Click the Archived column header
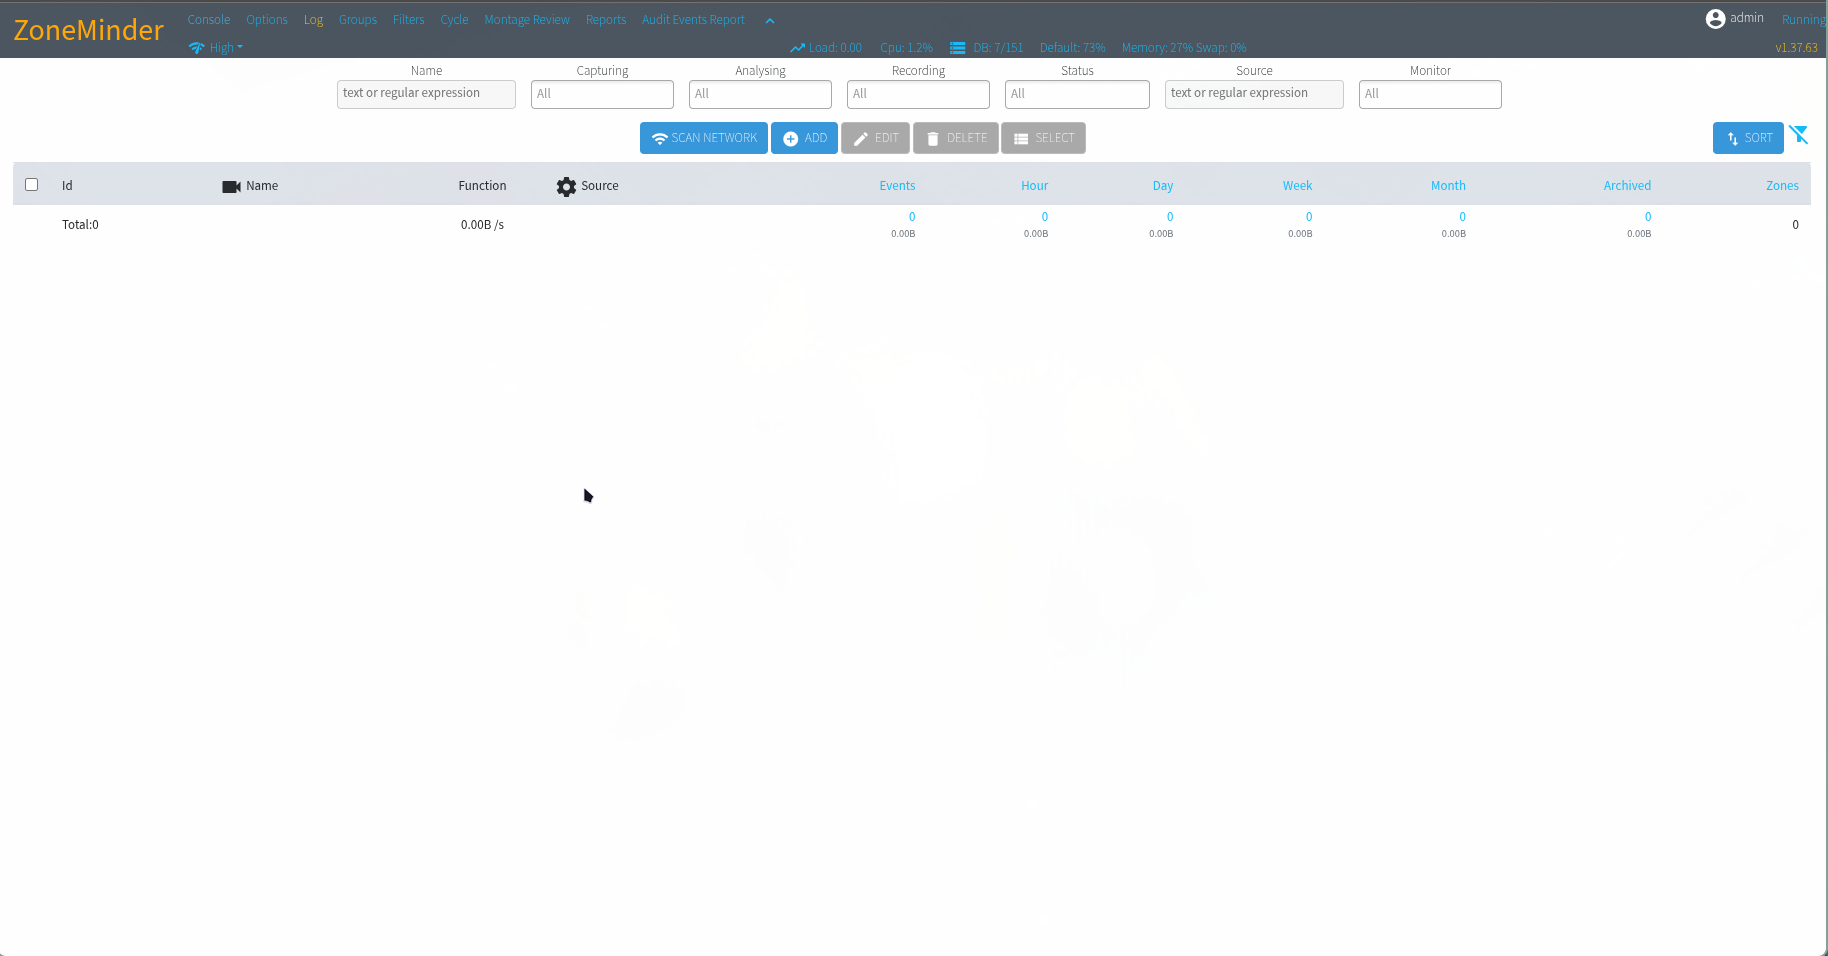 tap(1627, 186)
